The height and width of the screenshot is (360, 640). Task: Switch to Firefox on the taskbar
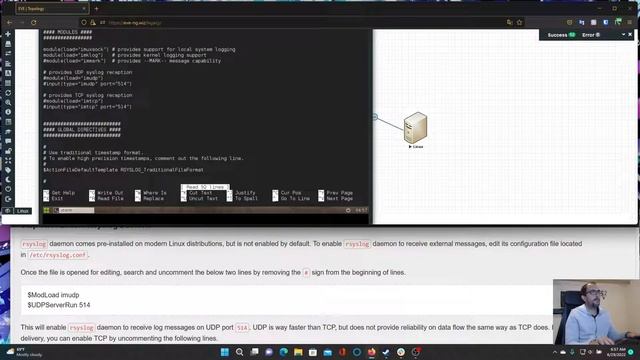click(371, 352)
